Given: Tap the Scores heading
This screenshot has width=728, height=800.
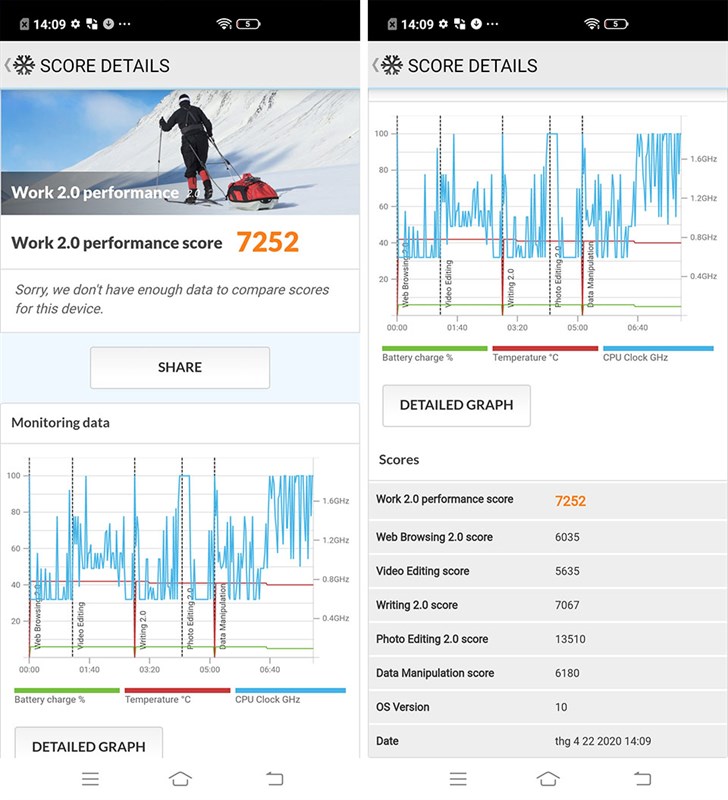Looking at the screenshot, I should [x=399, y=460].
